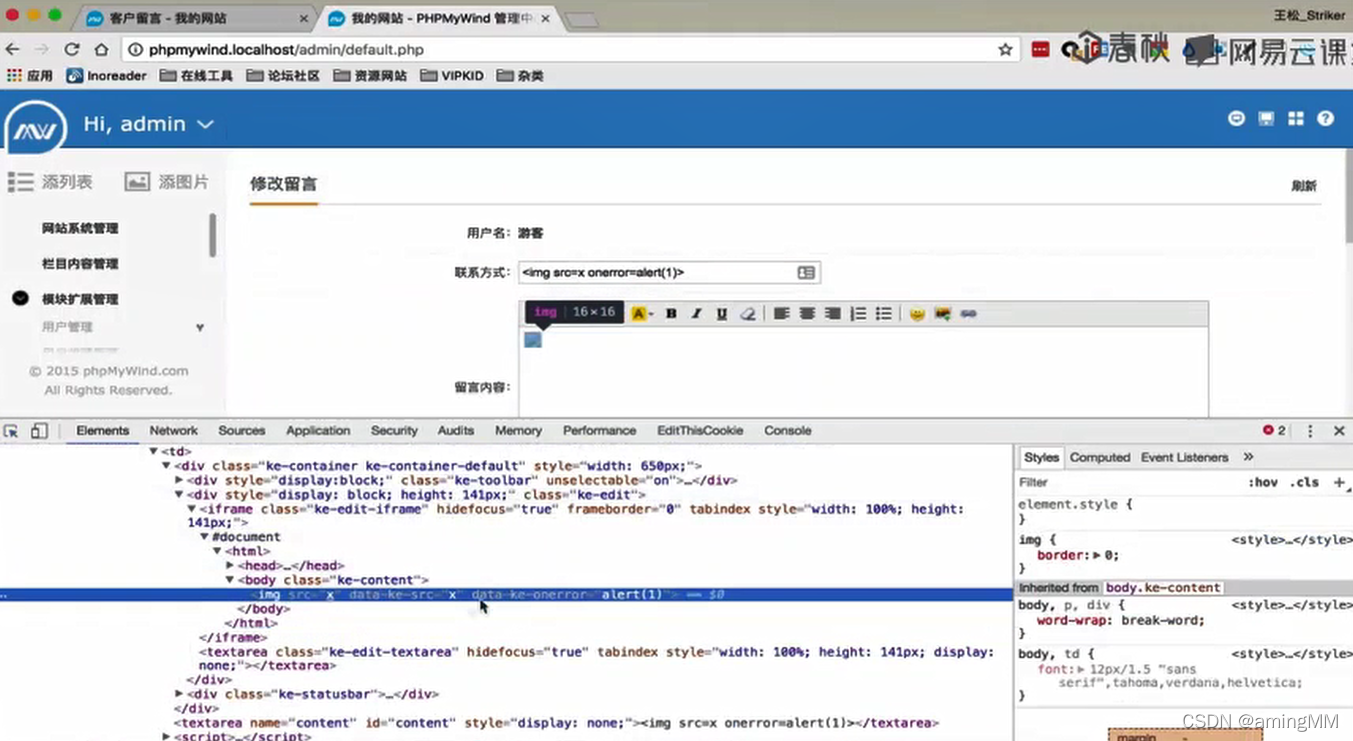
Task: Click the broken image in the editor body
Action: (533, 340)
